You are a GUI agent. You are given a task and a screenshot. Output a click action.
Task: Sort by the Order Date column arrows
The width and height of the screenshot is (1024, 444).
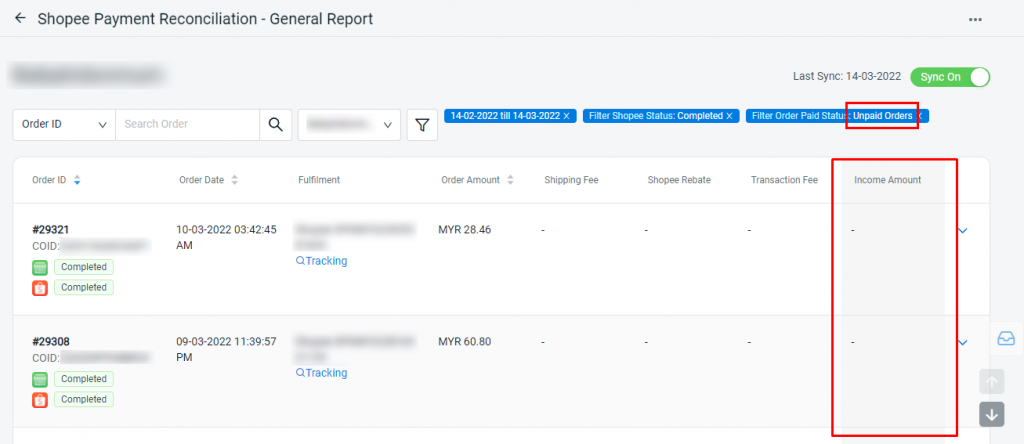[x=234, y=180]
